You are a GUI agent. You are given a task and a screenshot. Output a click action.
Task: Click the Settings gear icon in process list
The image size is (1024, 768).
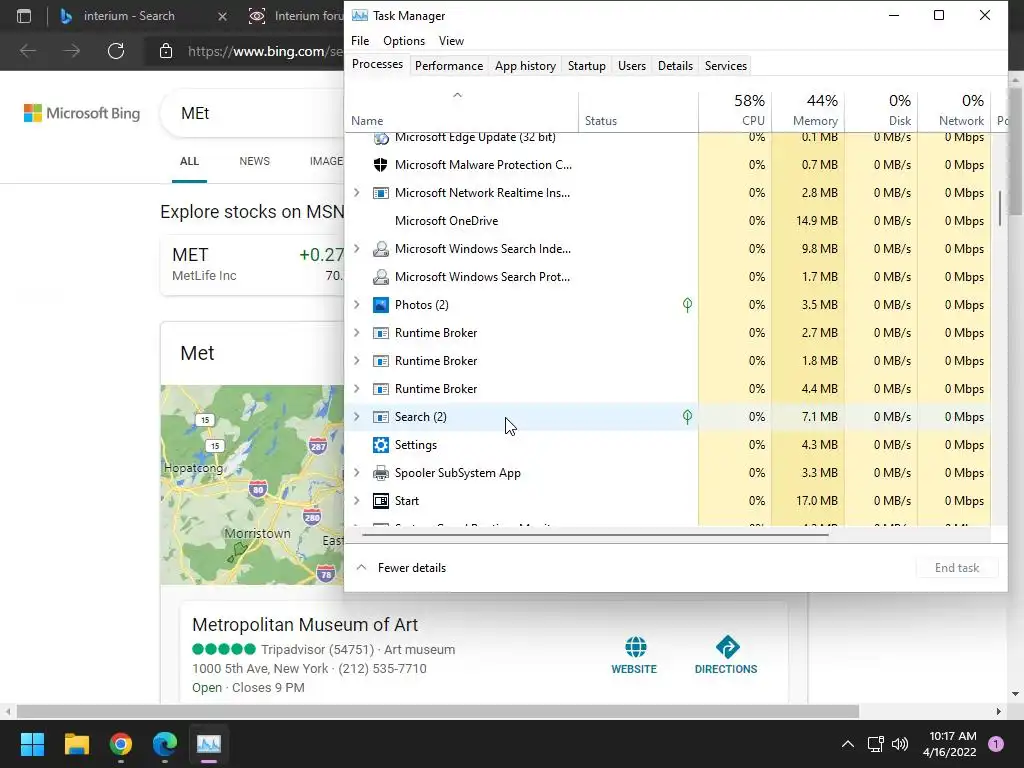point(380,445)
